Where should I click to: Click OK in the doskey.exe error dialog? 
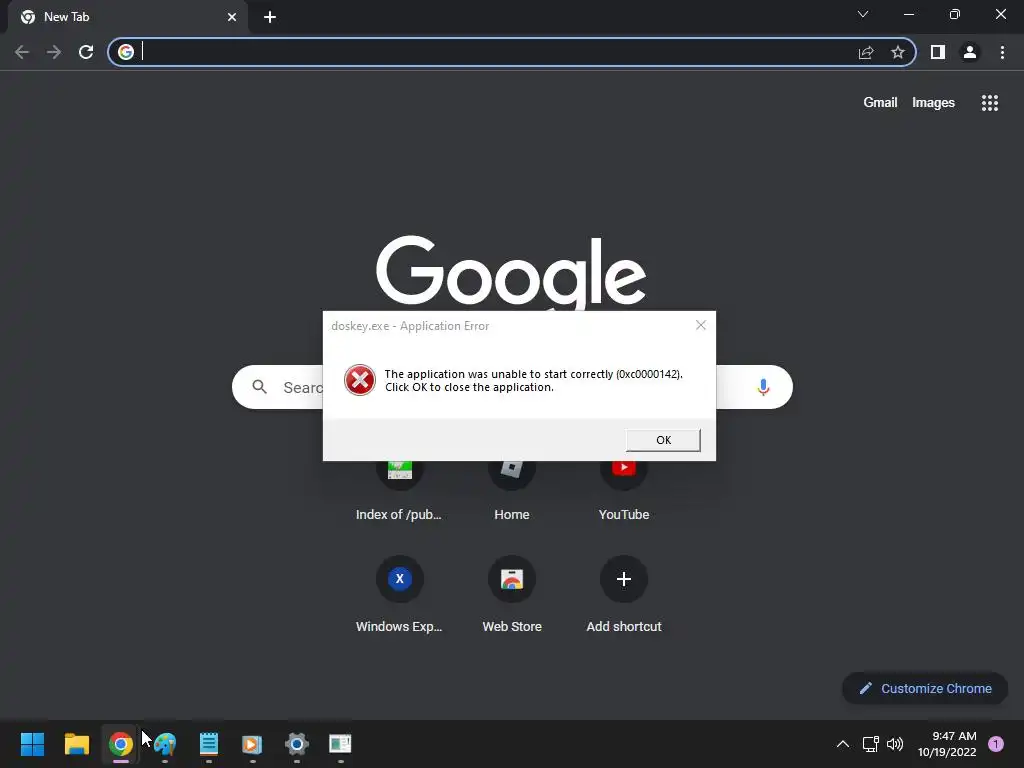pos(663,440)
